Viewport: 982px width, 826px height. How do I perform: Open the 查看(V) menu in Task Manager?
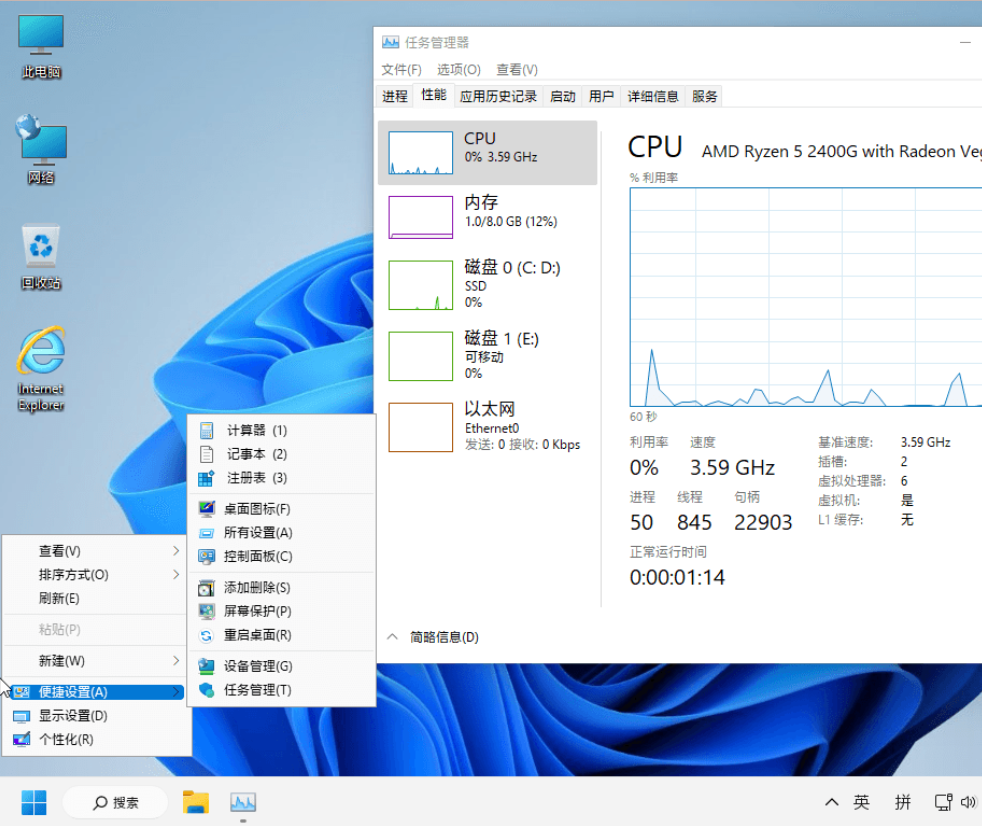(517, 70)
